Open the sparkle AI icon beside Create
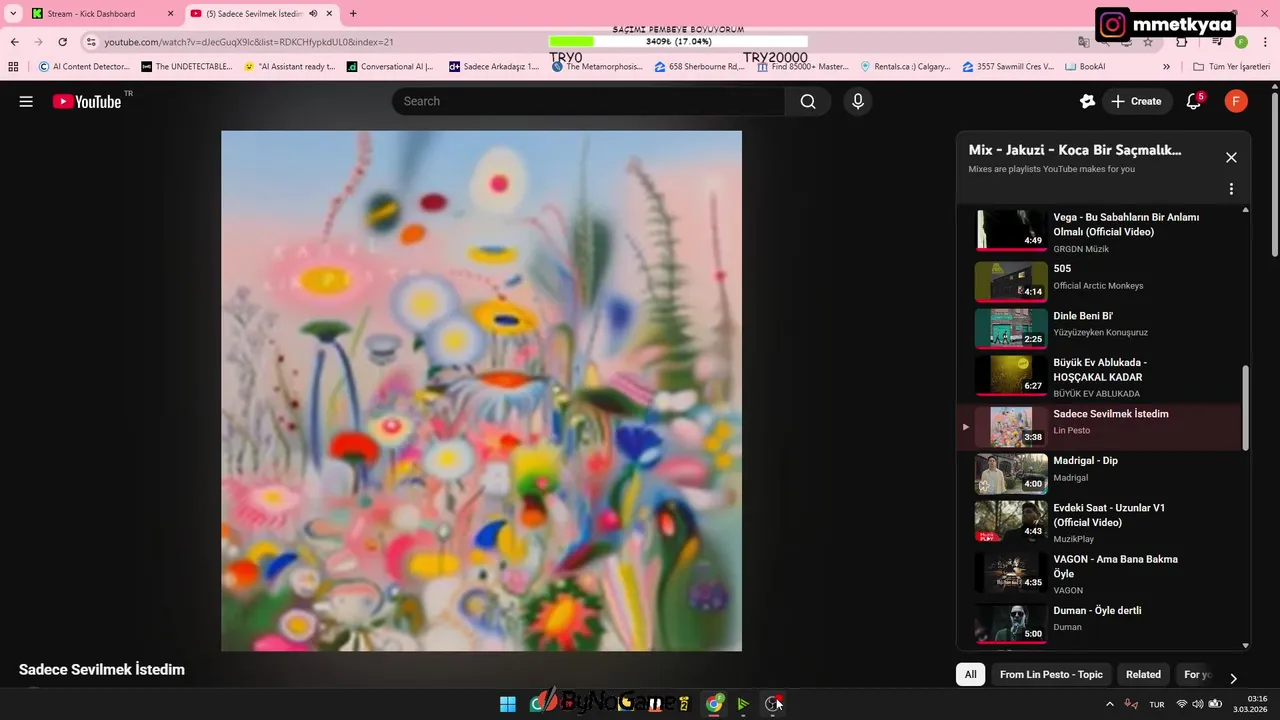This screenshot has height=720, width=1280. click(x=1088, y=101)
